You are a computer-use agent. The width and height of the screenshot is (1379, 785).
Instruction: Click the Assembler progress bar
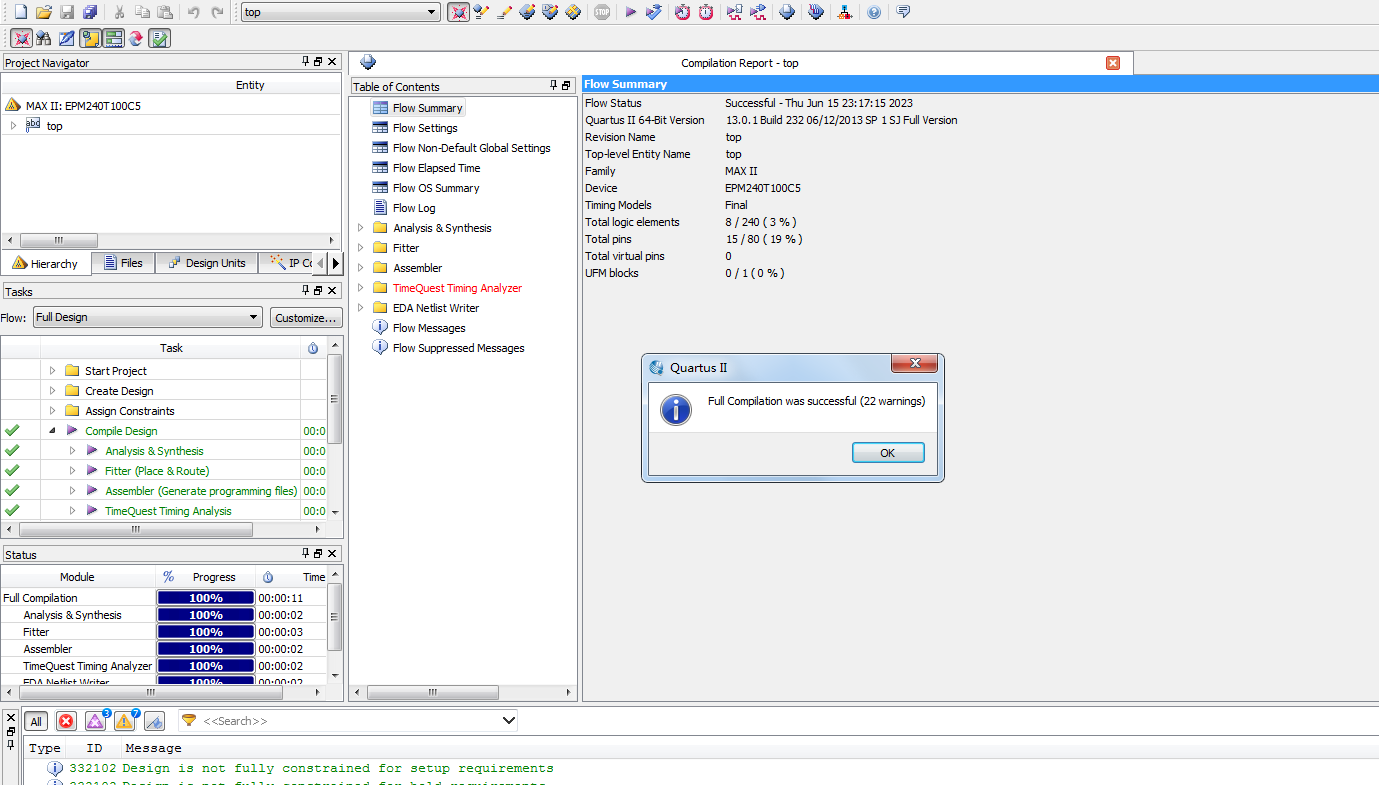[x=206, y=649]
